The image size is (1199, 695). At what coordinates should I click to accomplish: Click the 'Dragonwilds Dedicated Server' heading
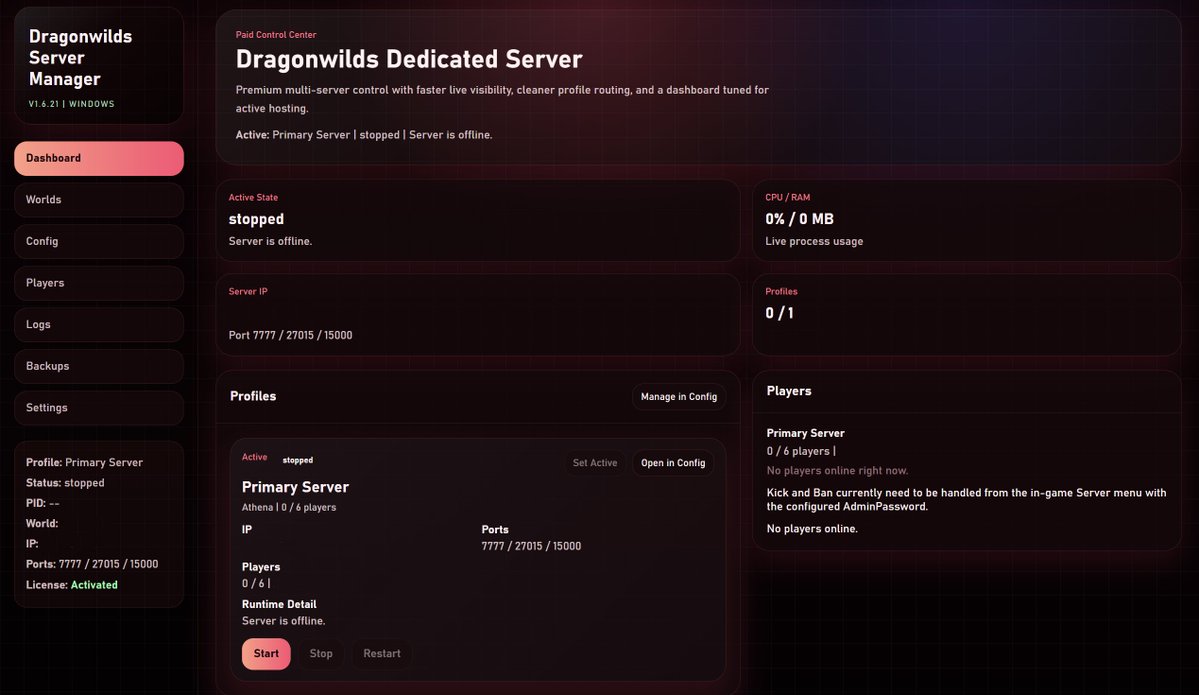409,60
